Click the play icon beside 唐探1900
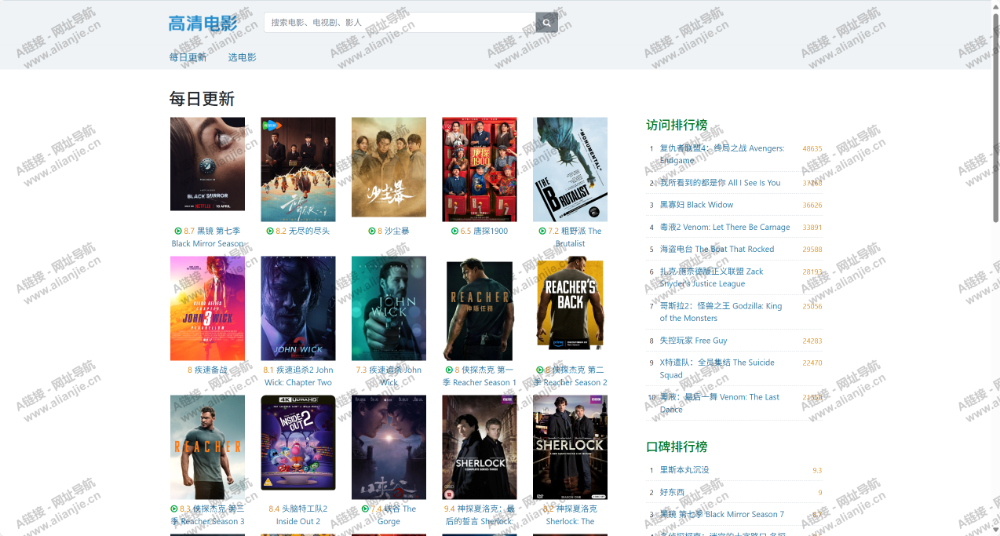The width and height of the screenshot is (1000, 536). (455, 231)
